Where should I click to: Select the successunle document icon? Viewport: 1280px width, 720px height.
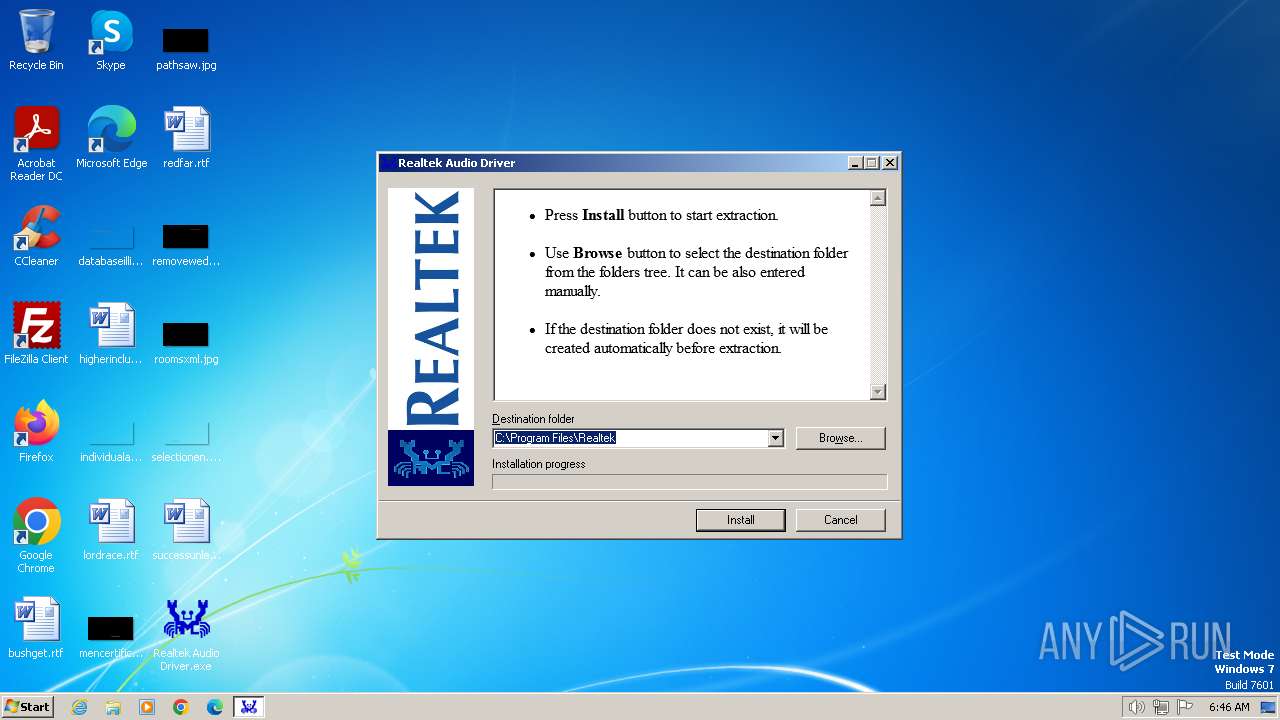point(186,530)
